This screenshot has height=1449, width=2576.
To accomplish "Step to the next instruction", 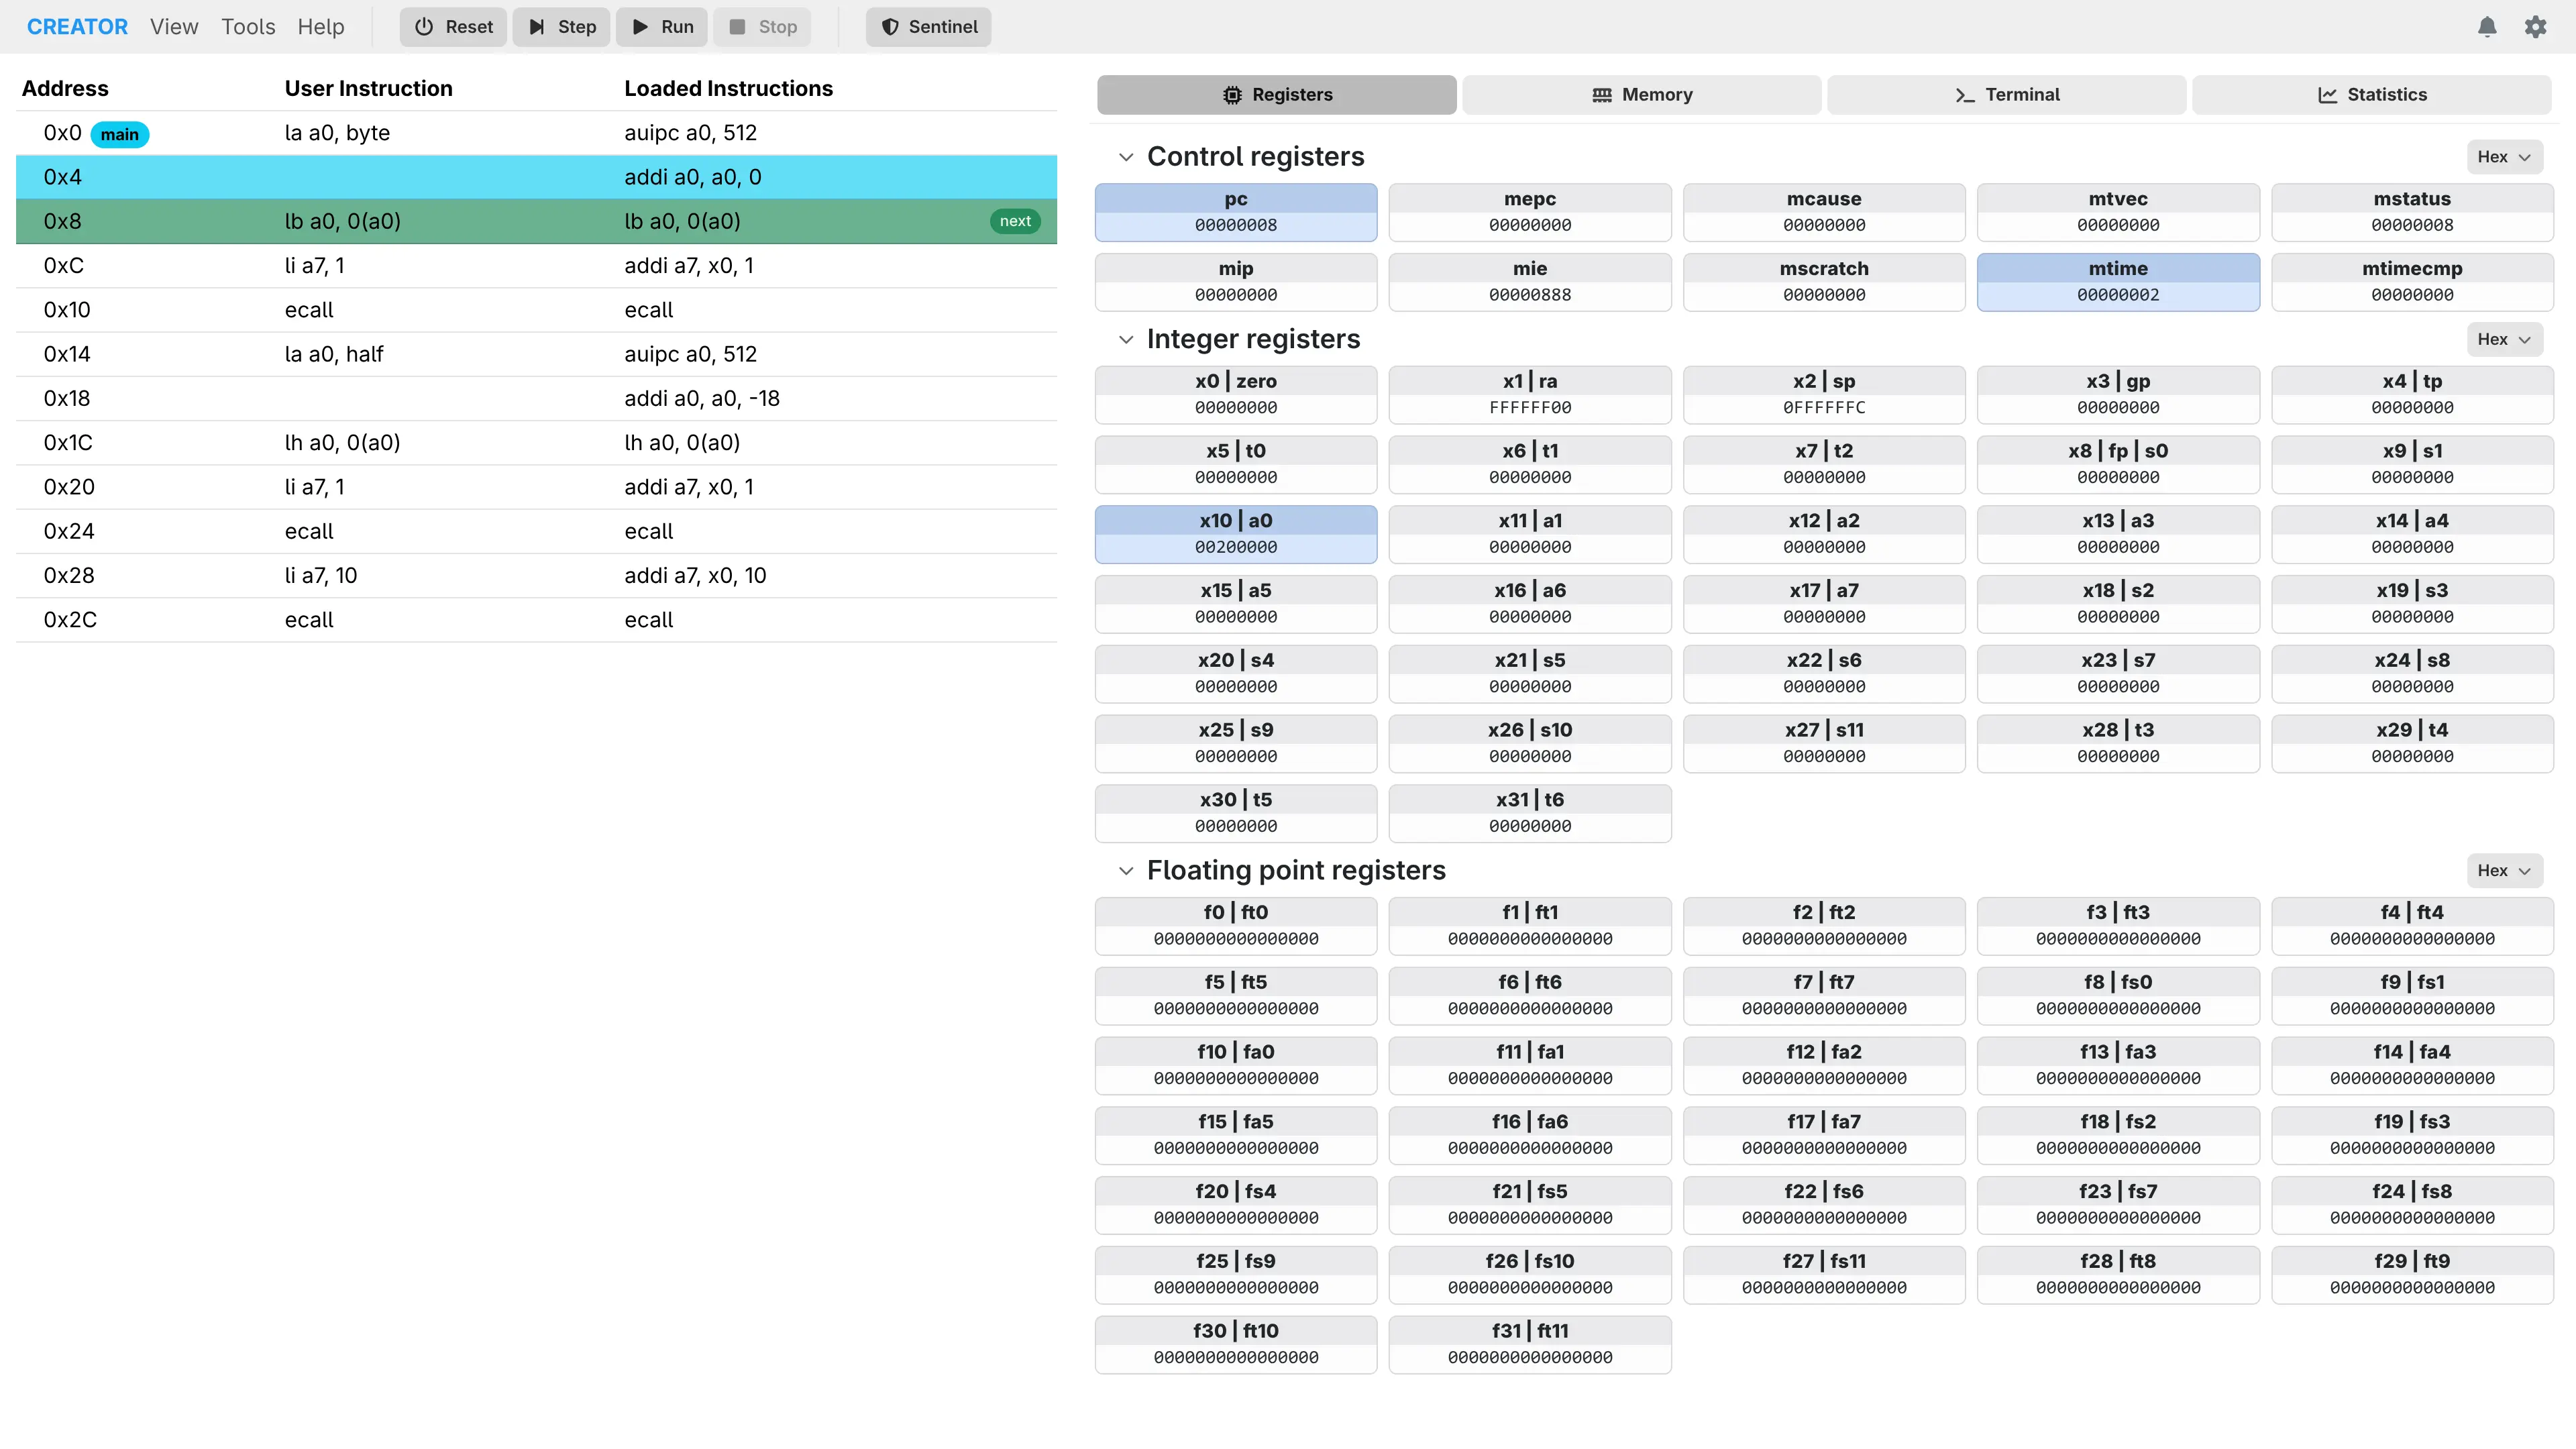I will [562, 27].
